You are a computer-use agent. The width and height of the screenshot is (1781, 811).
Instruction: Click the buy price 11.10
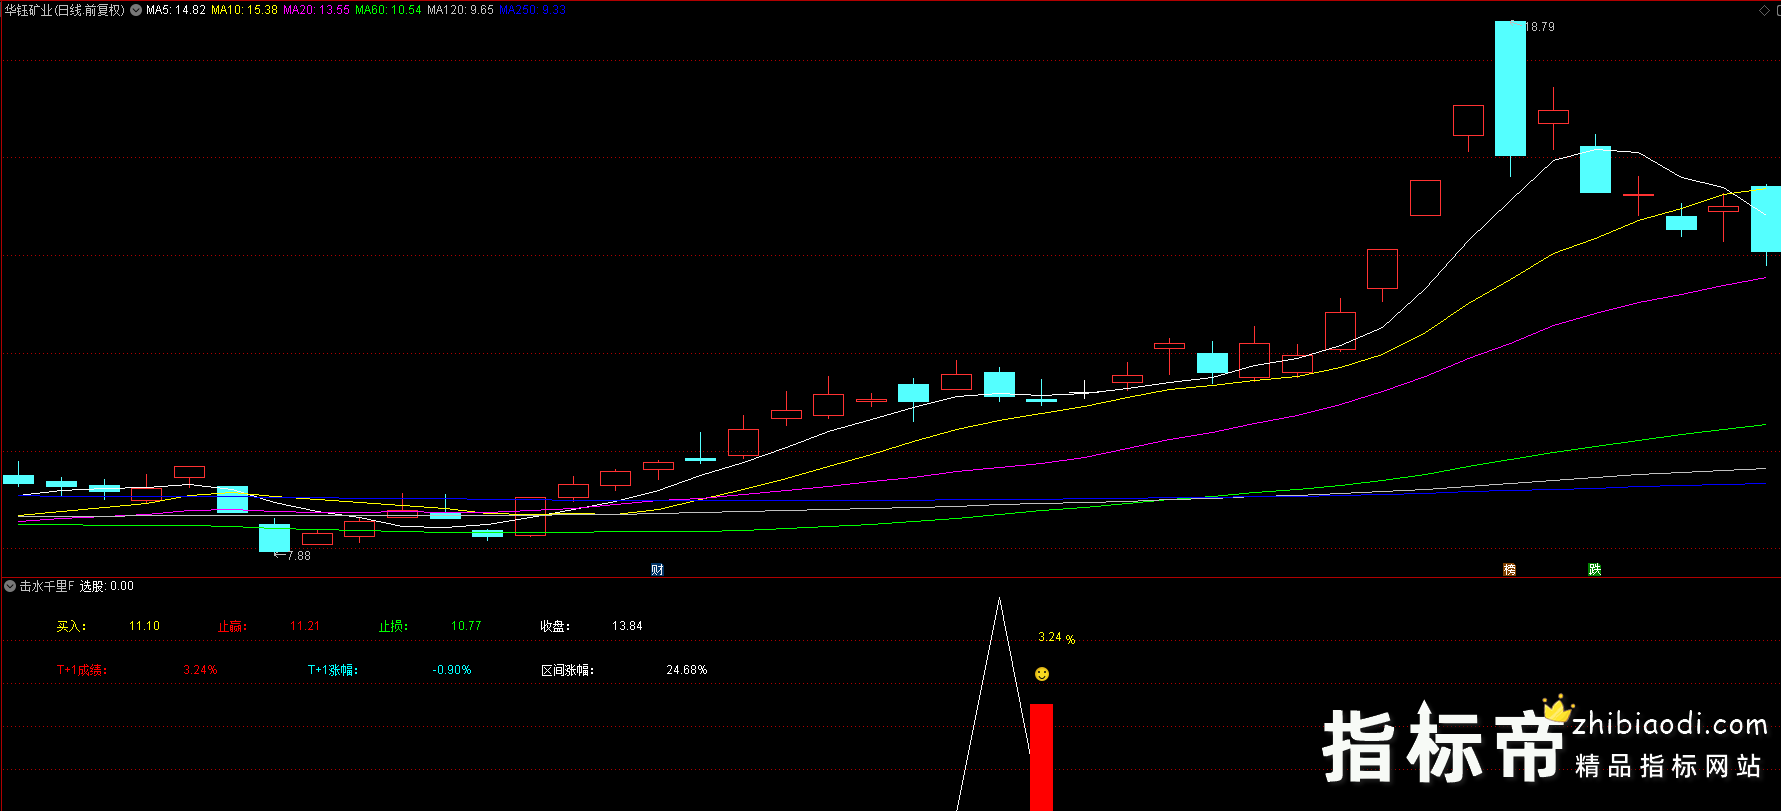[x=144, y=626]
